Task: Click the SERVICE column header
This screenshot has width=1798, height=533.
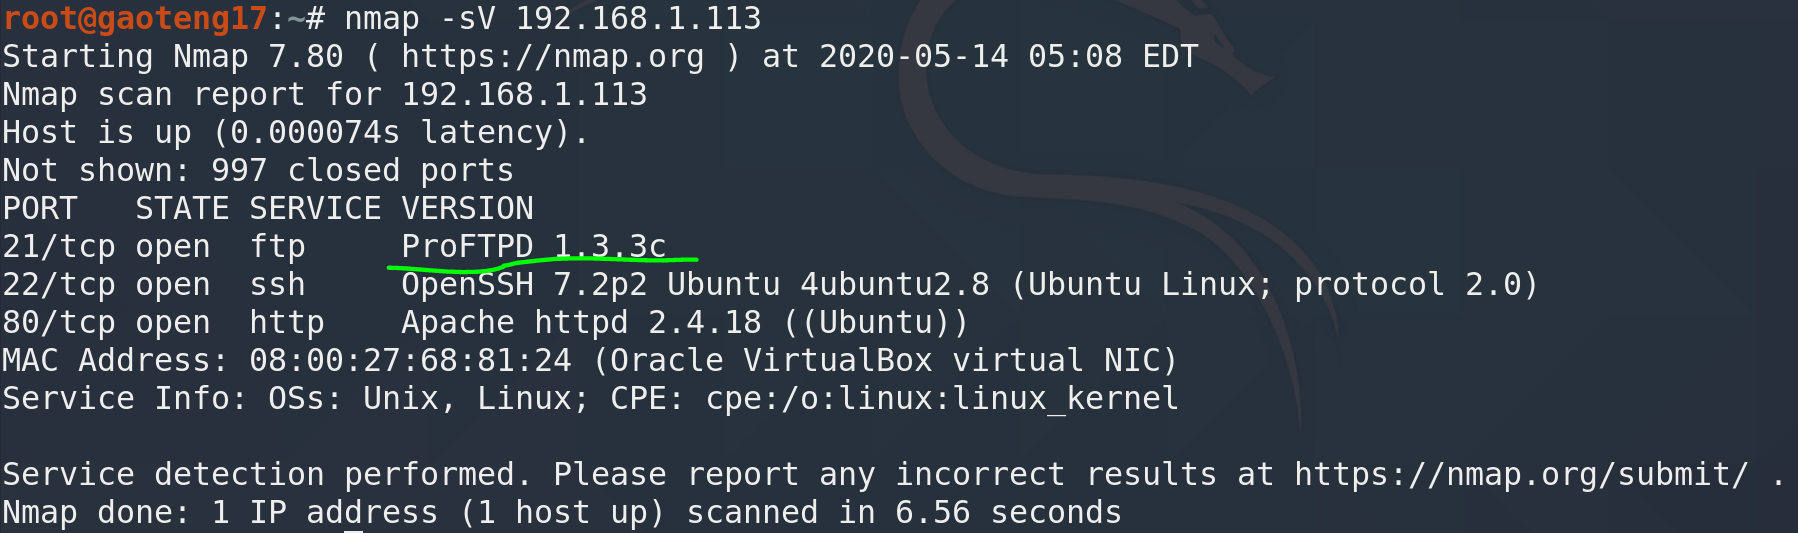Action: (x=315, y=209)
